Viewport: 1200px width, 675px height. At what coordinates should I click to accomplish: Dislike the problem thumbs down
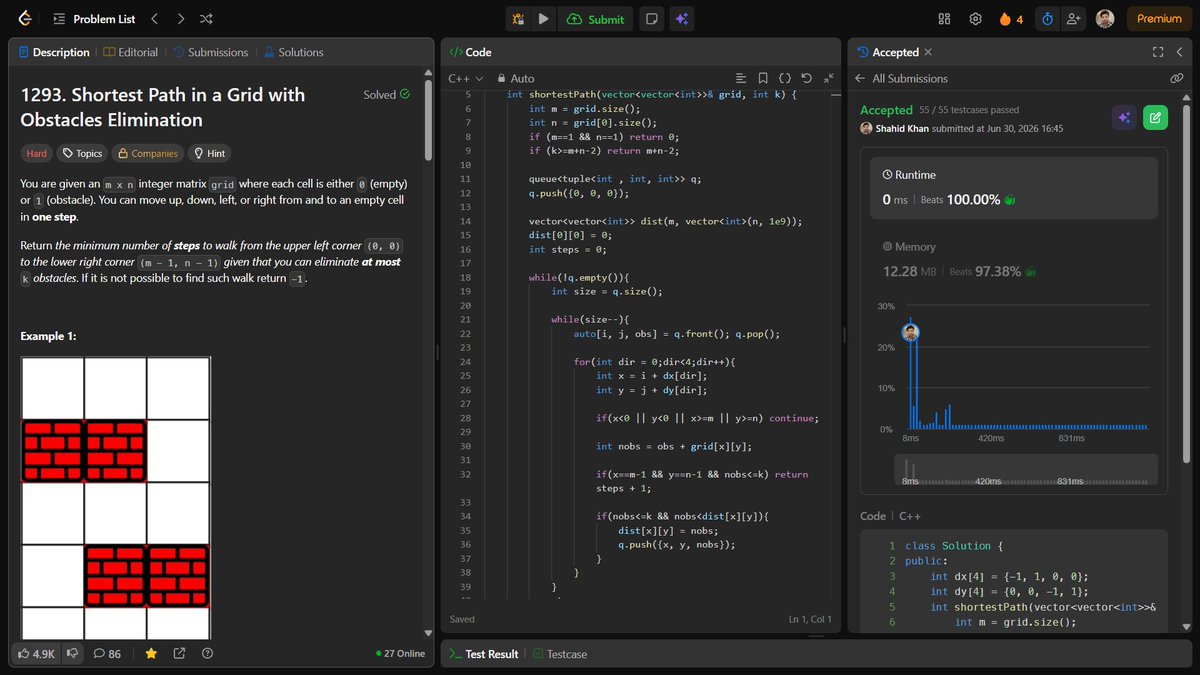tap(72, 653)
